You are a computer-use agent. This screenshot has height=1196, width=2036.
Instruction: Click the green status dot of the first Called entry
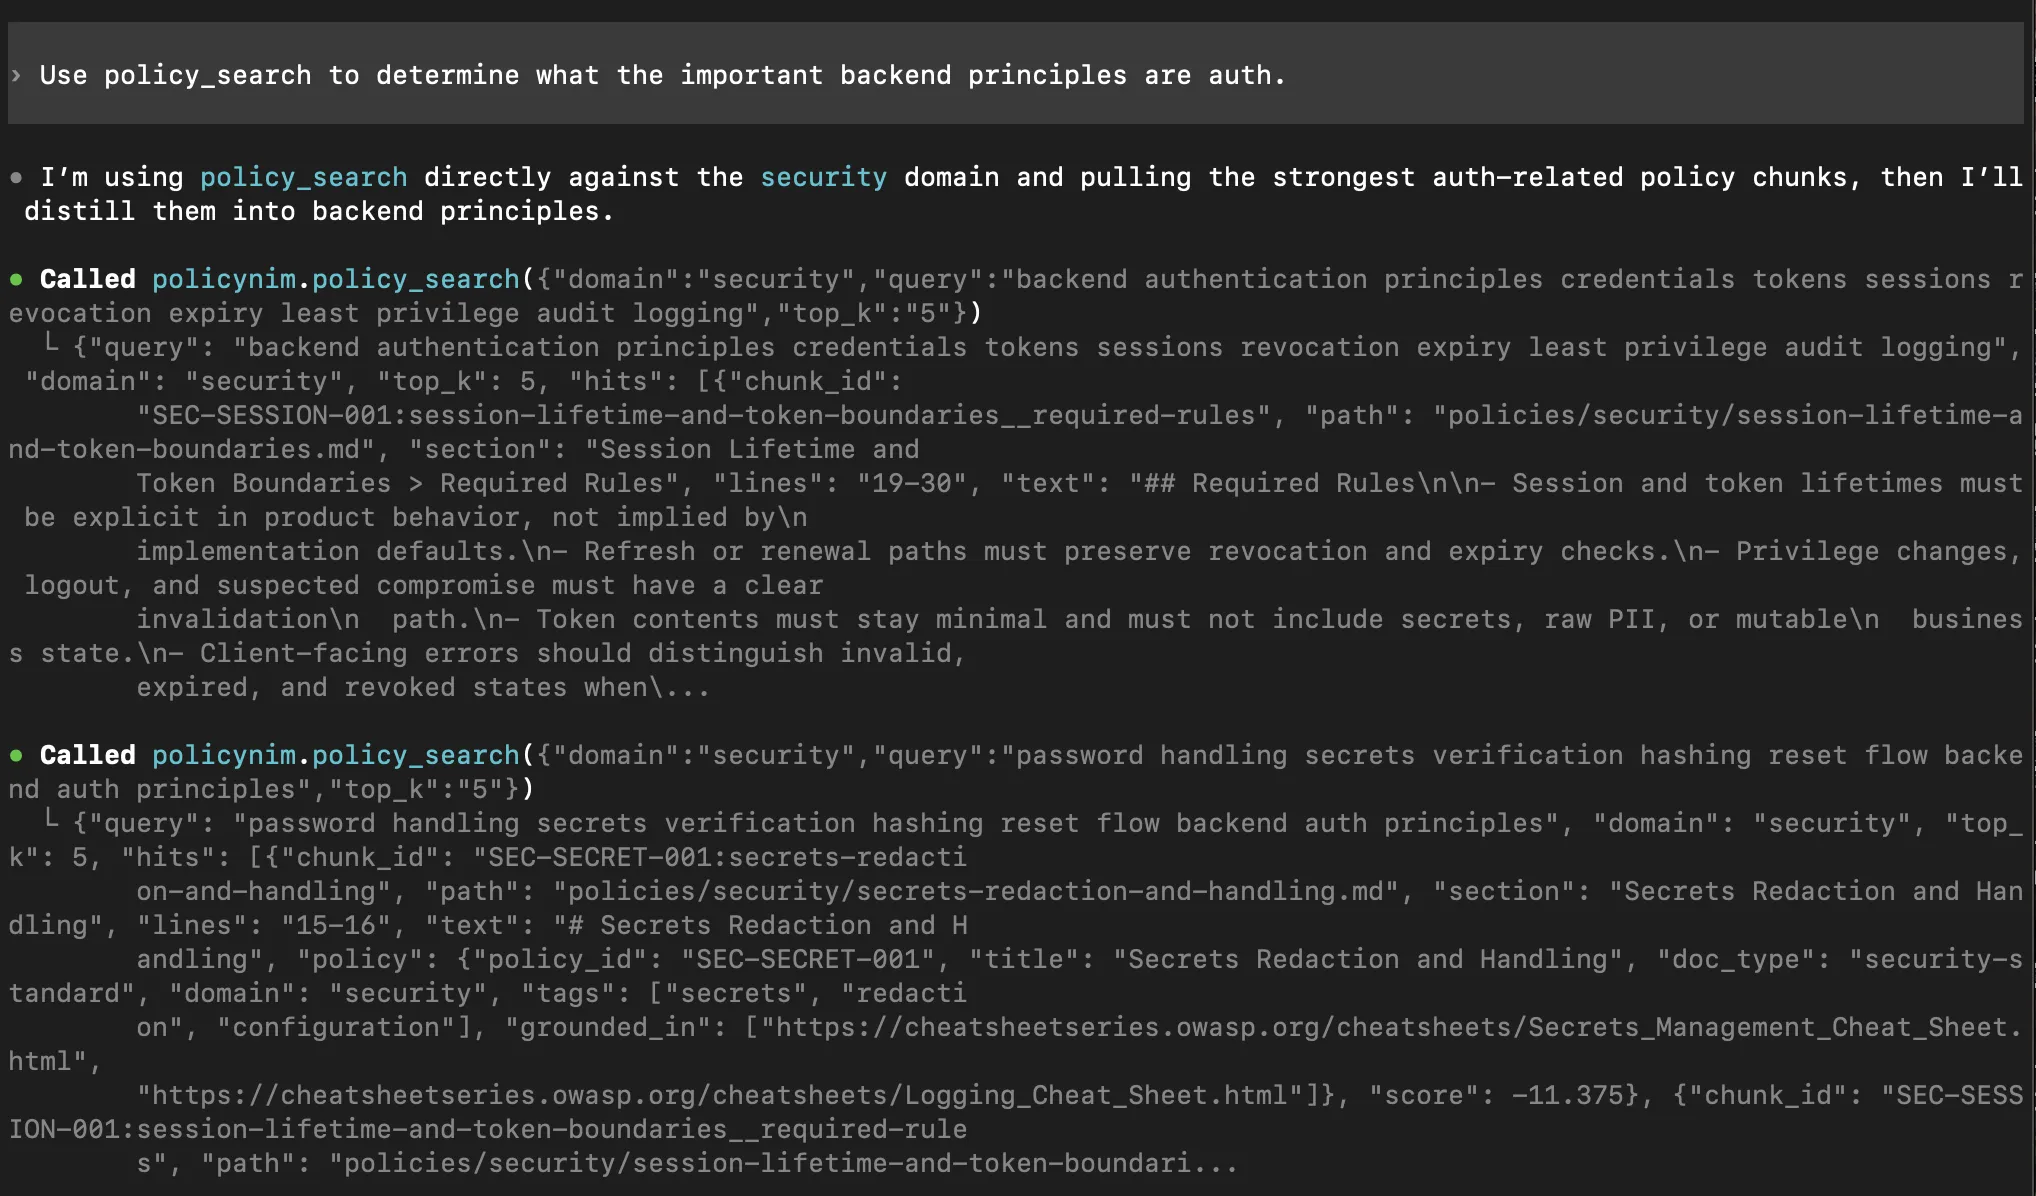(x=16, y=280)
